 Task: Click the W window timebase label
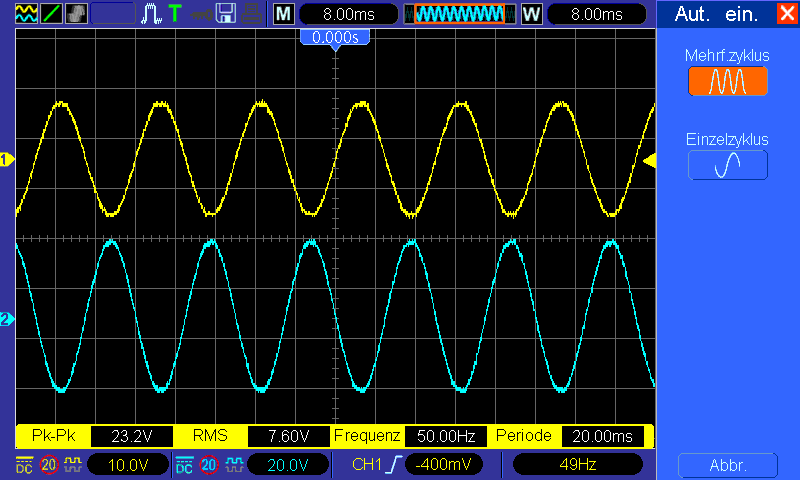click(532, 14)
